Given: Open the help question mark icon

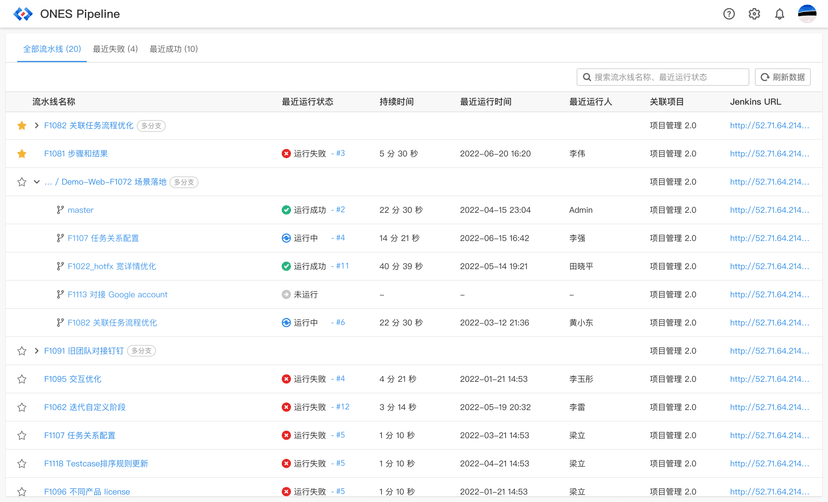Looking at the screenshot, I should click(729, 14).
